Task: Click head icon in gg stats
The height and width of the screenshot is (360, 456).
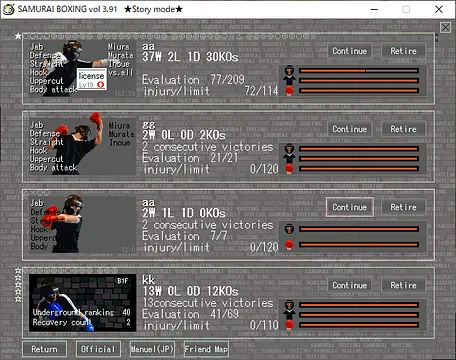Action: pos(289,149)
